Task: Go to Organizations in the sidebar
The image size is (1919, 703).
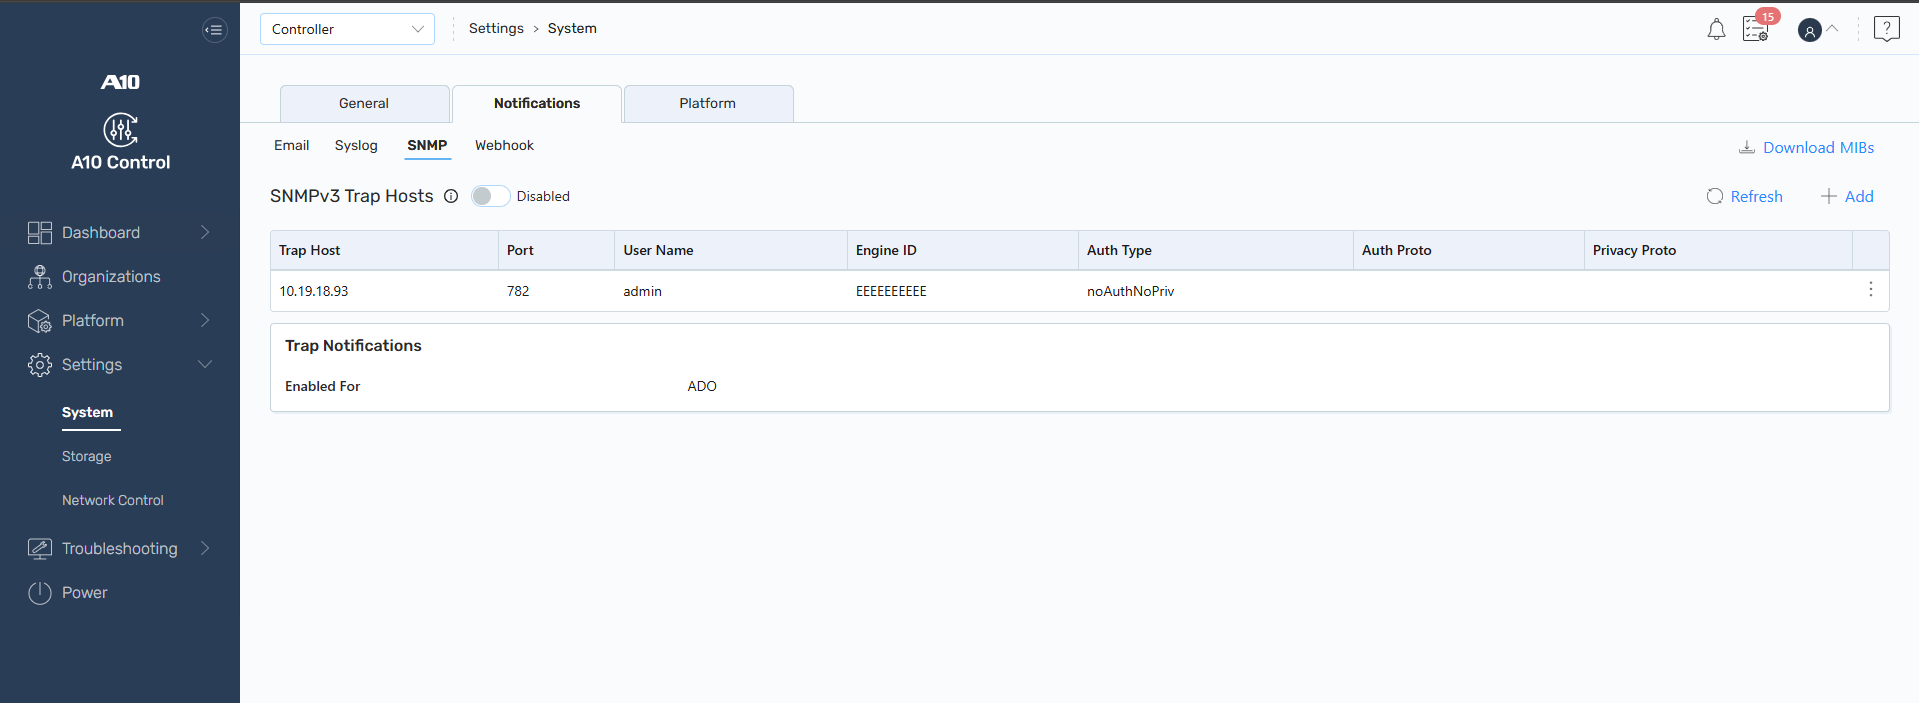Action: pyautogui.click(x=111, y=277)
